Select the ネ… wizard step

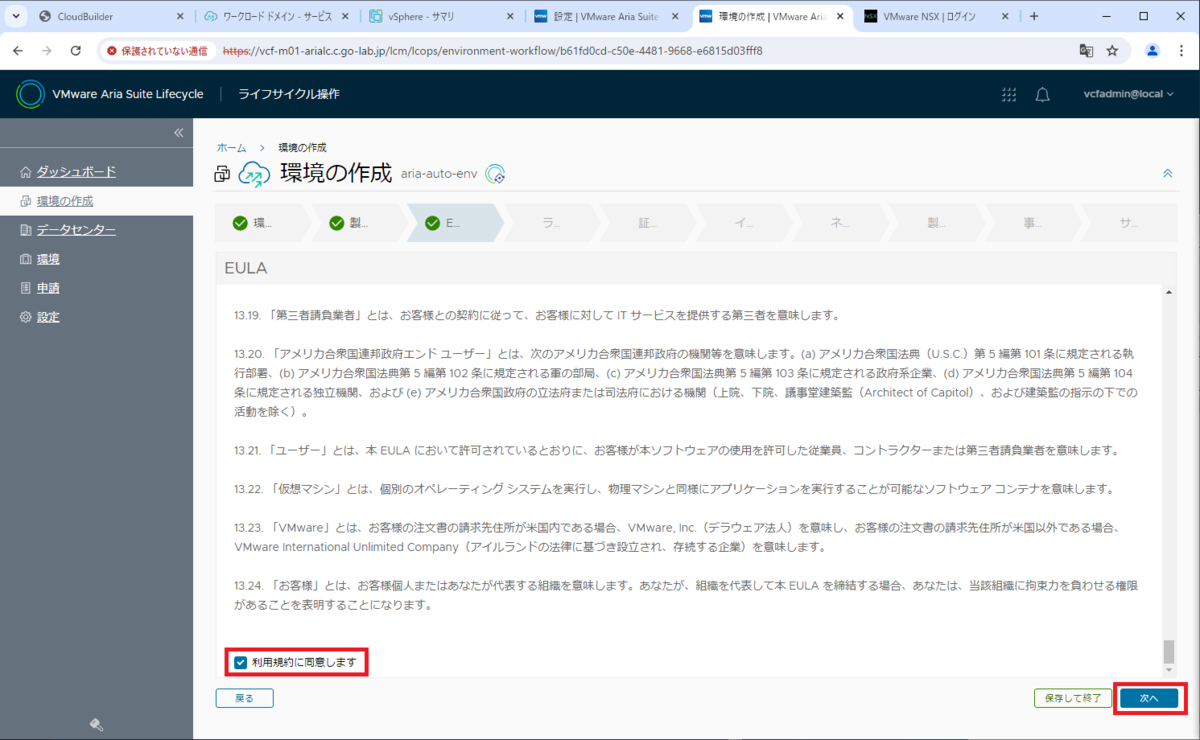[840, 223]
